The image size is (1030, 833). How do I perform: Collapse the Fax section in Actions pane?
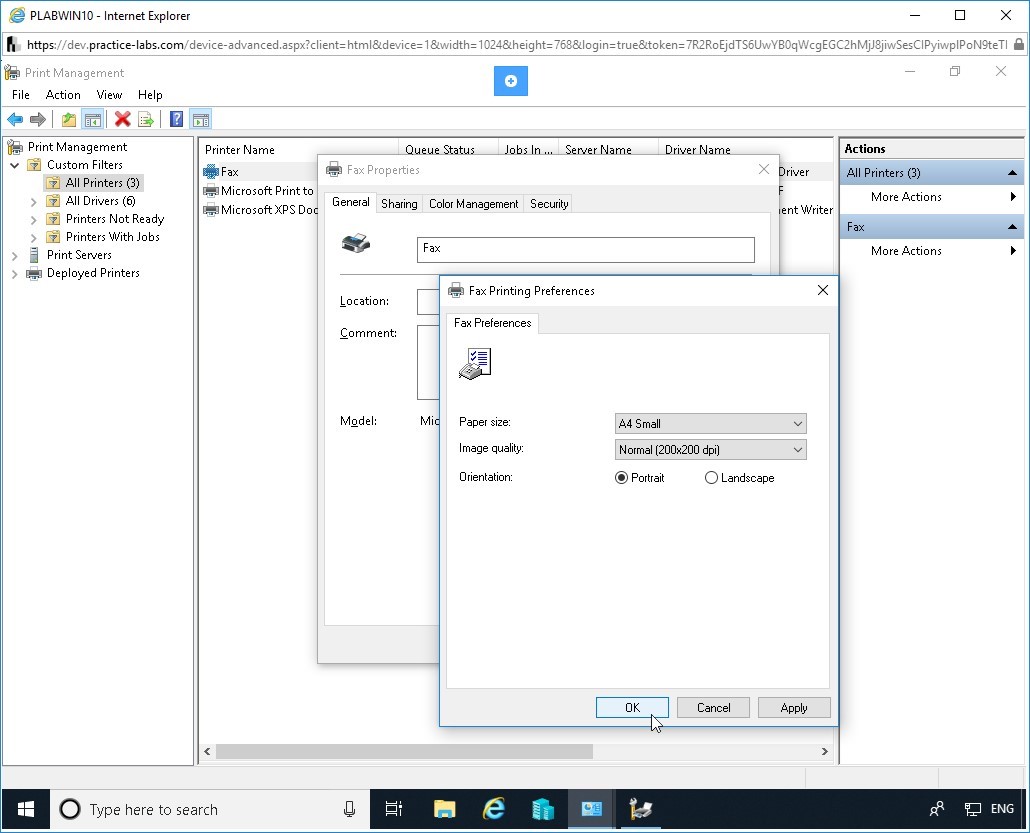coord(1012,227)
